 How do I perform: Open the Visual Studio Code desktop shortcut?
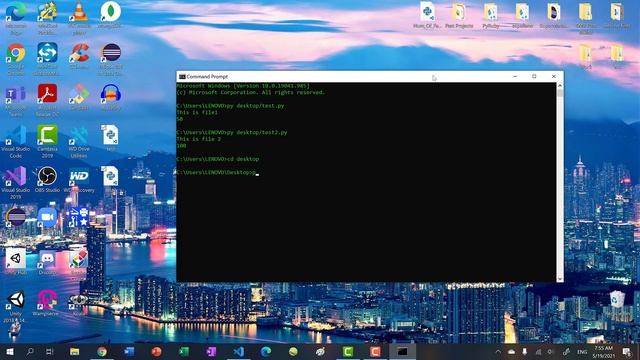tap(16, 141)
